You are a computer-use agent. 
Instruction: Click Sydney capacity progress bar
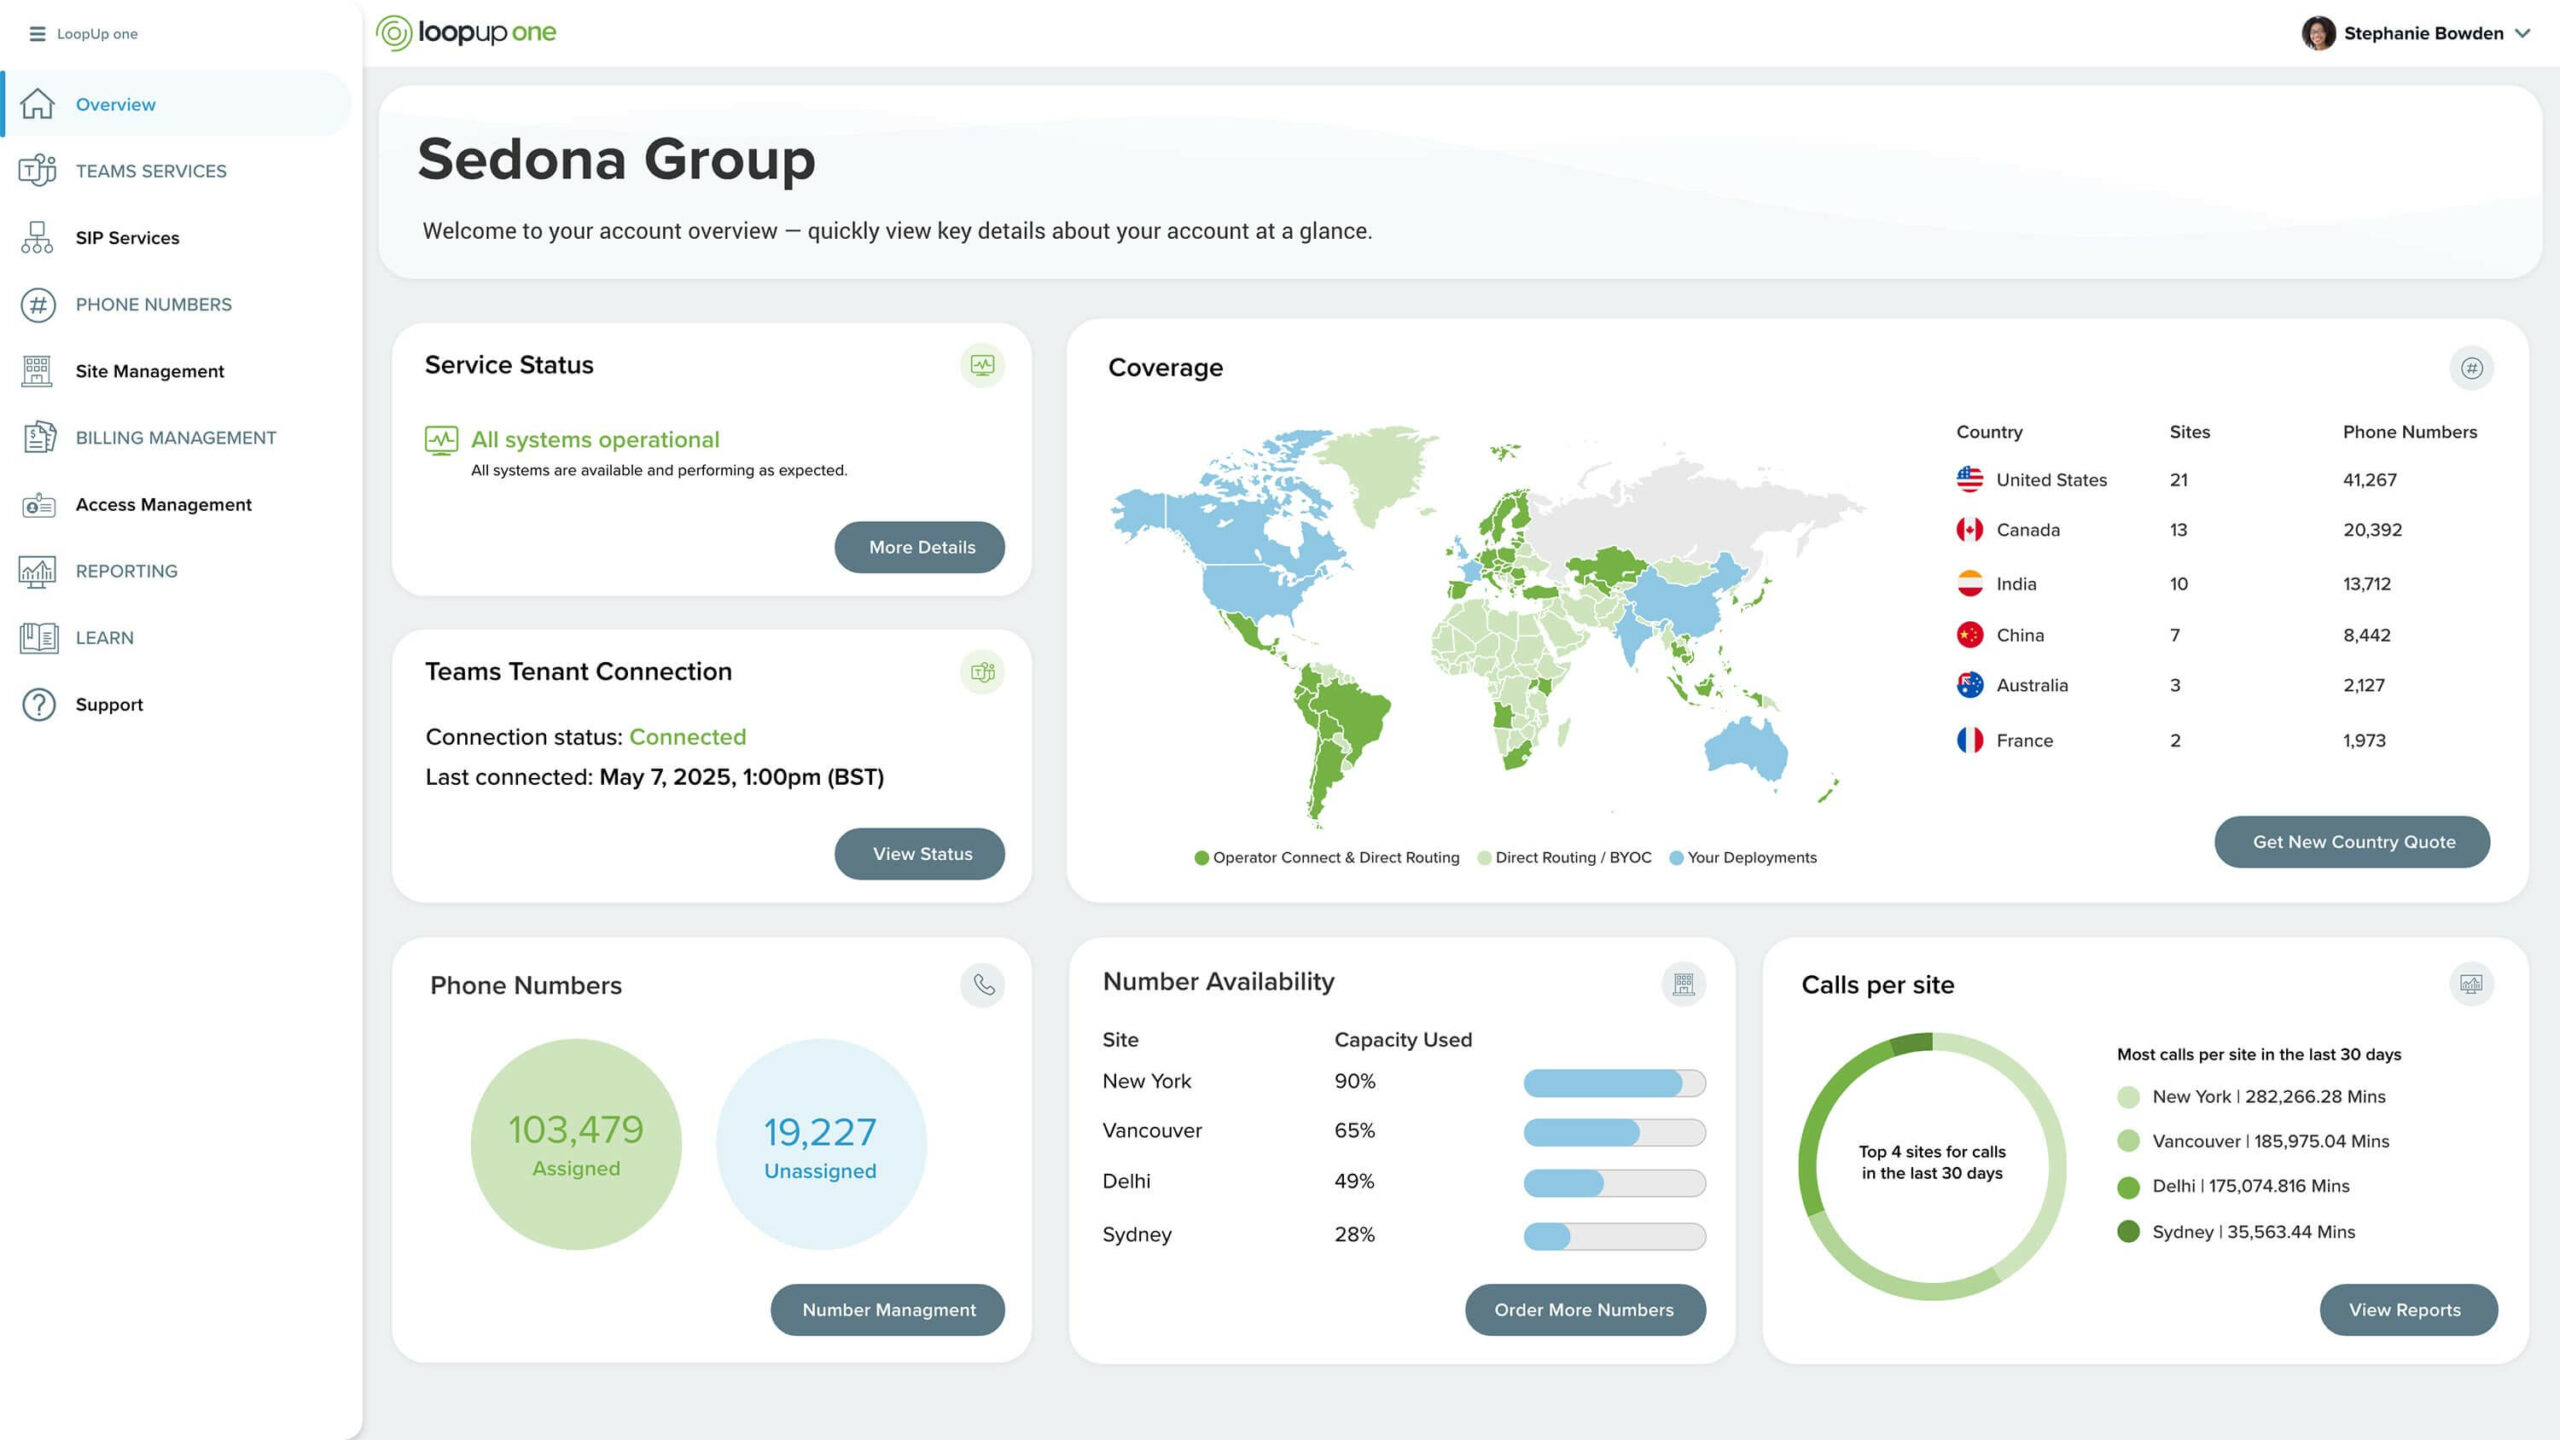coord(1615,1237)
